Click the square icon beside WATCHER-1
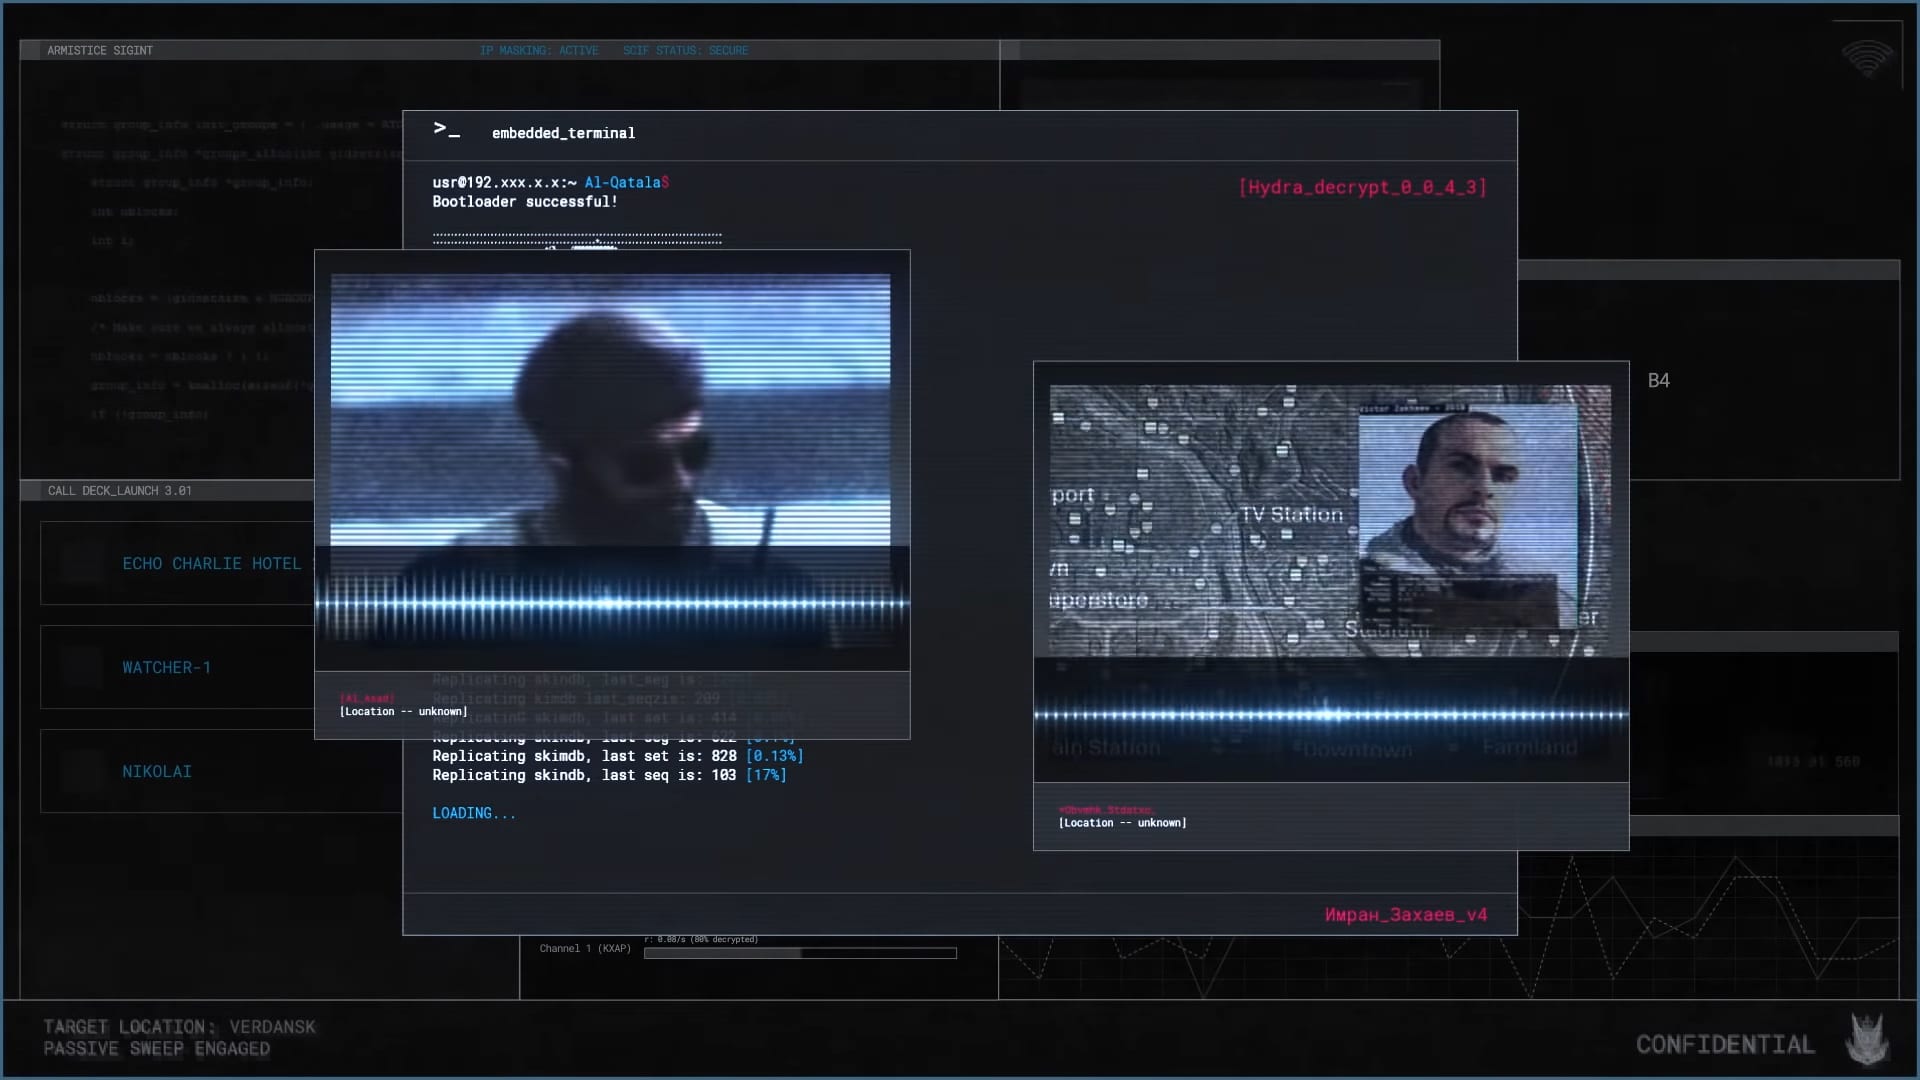 coord(82,667)
